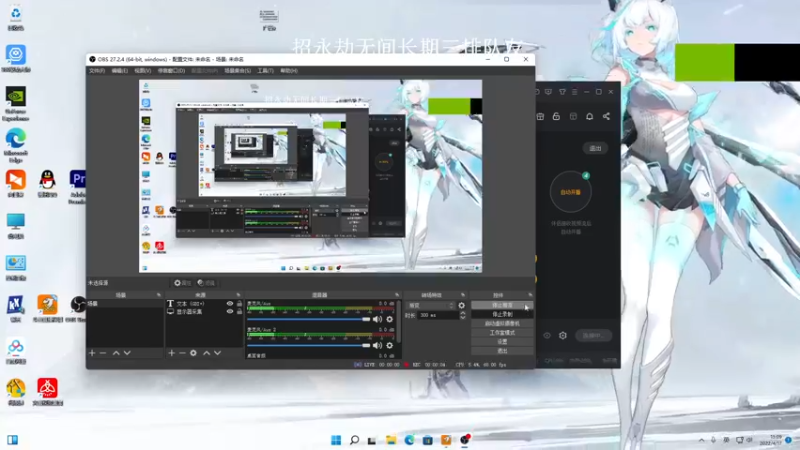Pop out the Sources dock via its header icon
The height and width of the screenshot is (450, 800).
(238, 295)
